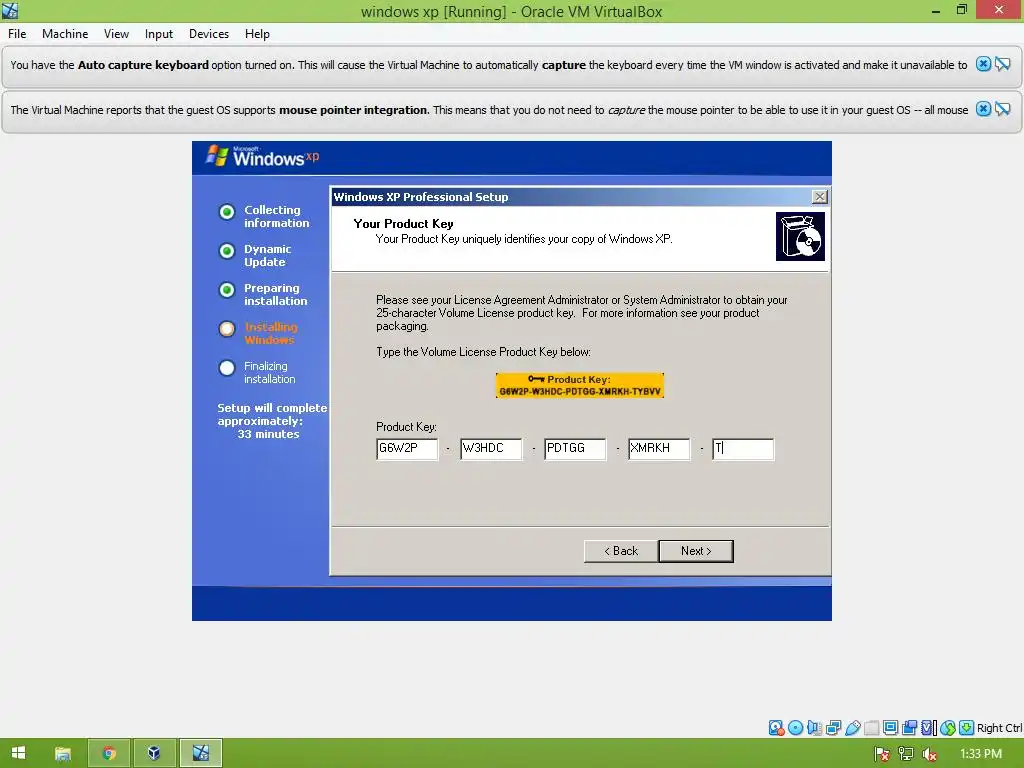This screenshot has height=768, width=1024.
Task: Suppress the Auto capture keyboard message permanently
Action: 1003,64
